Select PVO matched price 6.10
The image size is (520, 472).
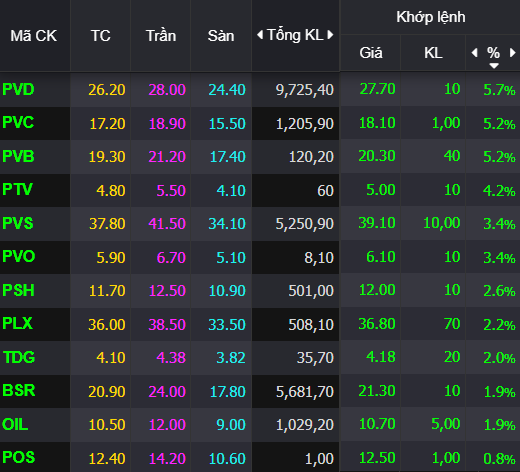pos(381,257)
